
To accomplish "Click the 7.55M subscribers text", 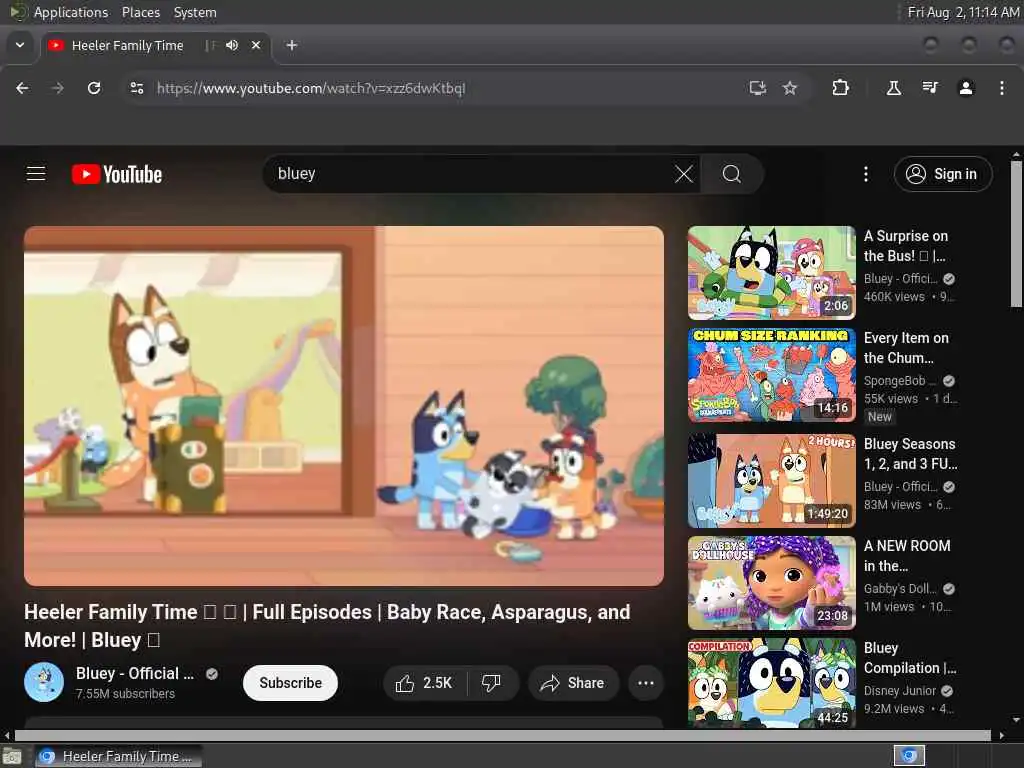I will [x=125, y=694].
